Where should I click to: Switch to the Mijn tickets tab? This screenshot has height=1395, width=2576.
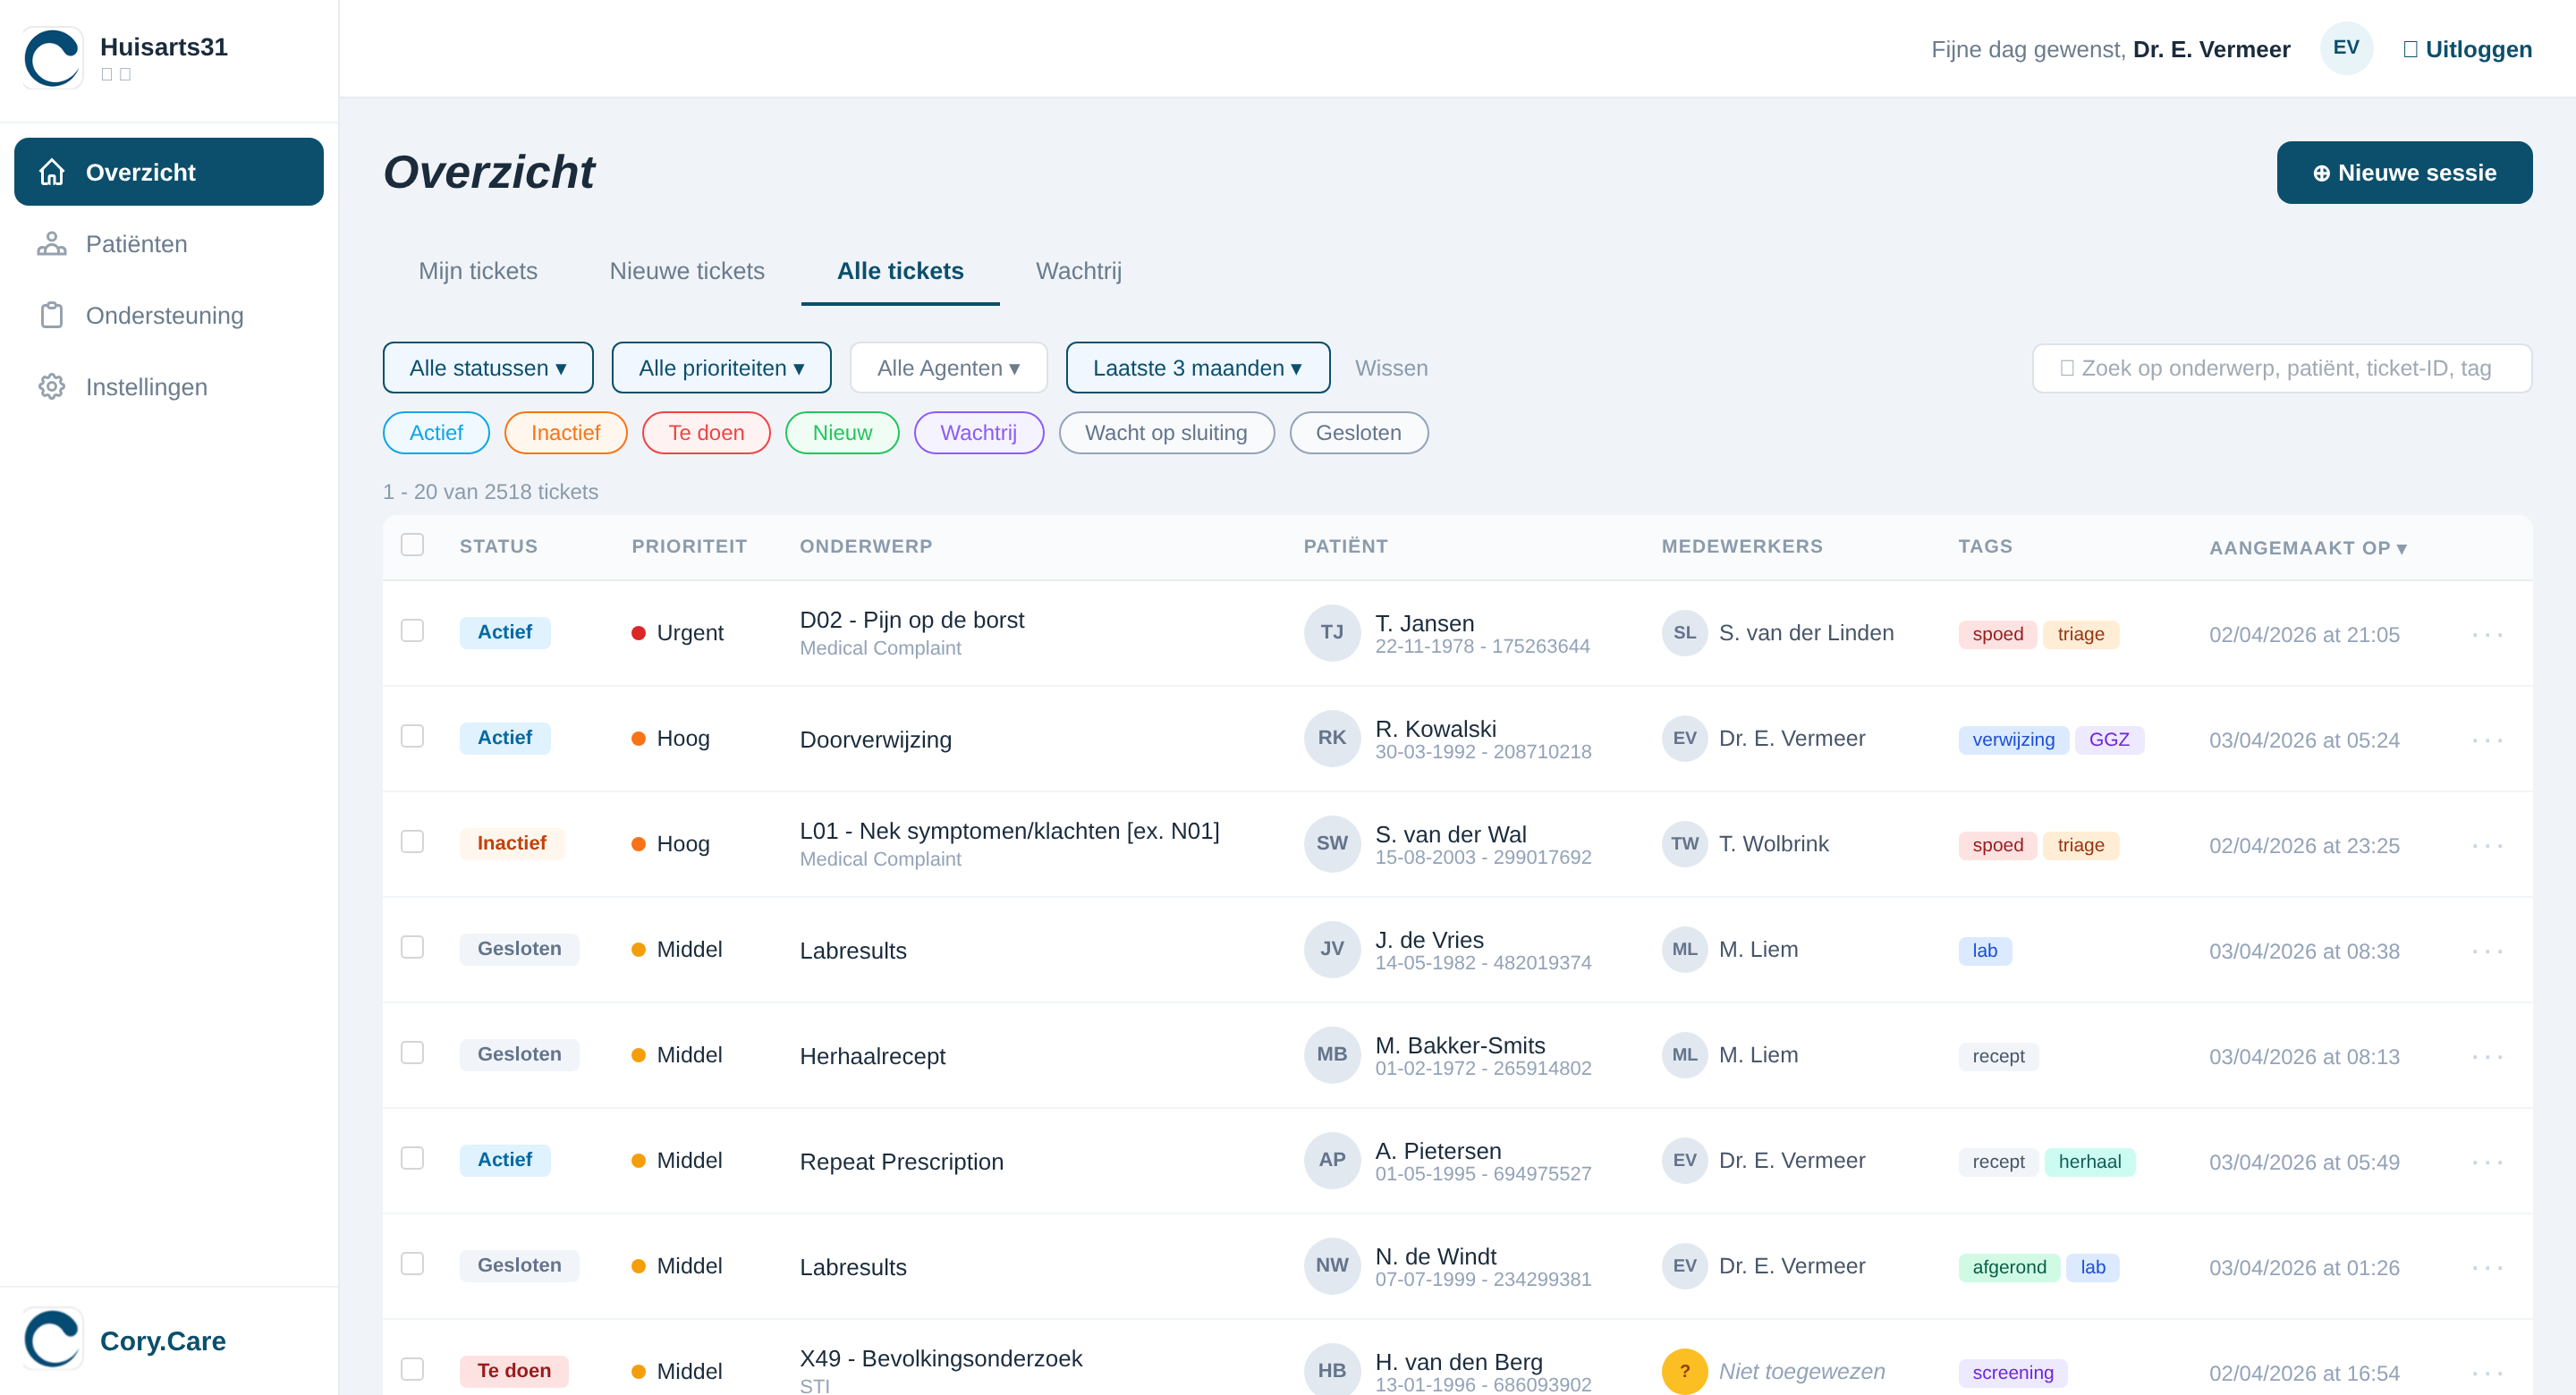tap(477, 271)
